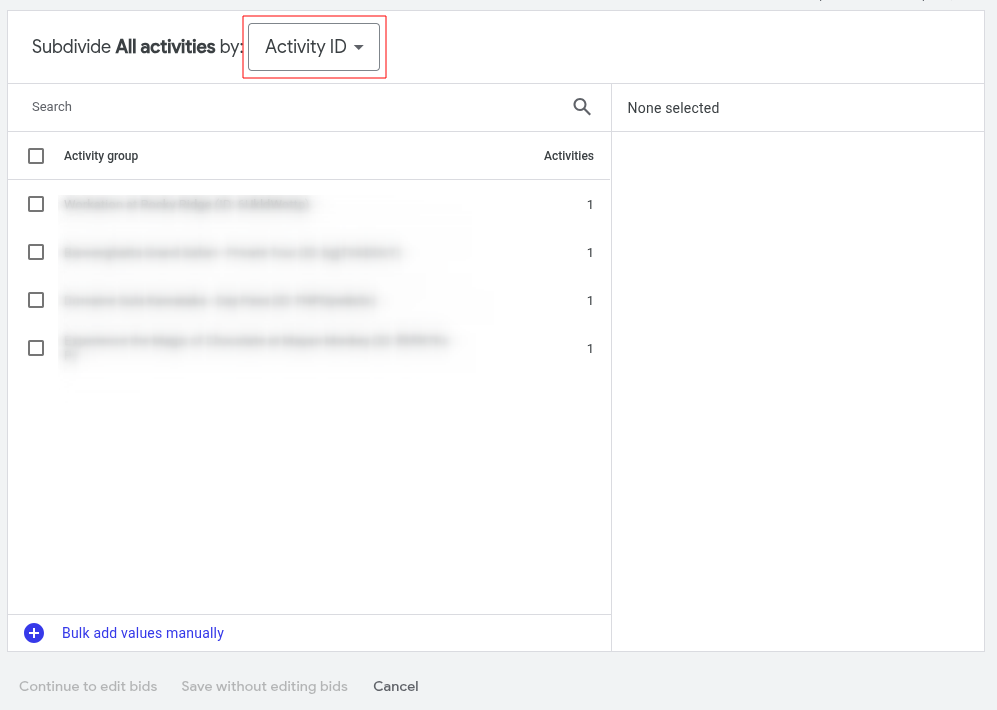
Task: Cancel the subdivide dialog
Action: [x=395, y=686]
